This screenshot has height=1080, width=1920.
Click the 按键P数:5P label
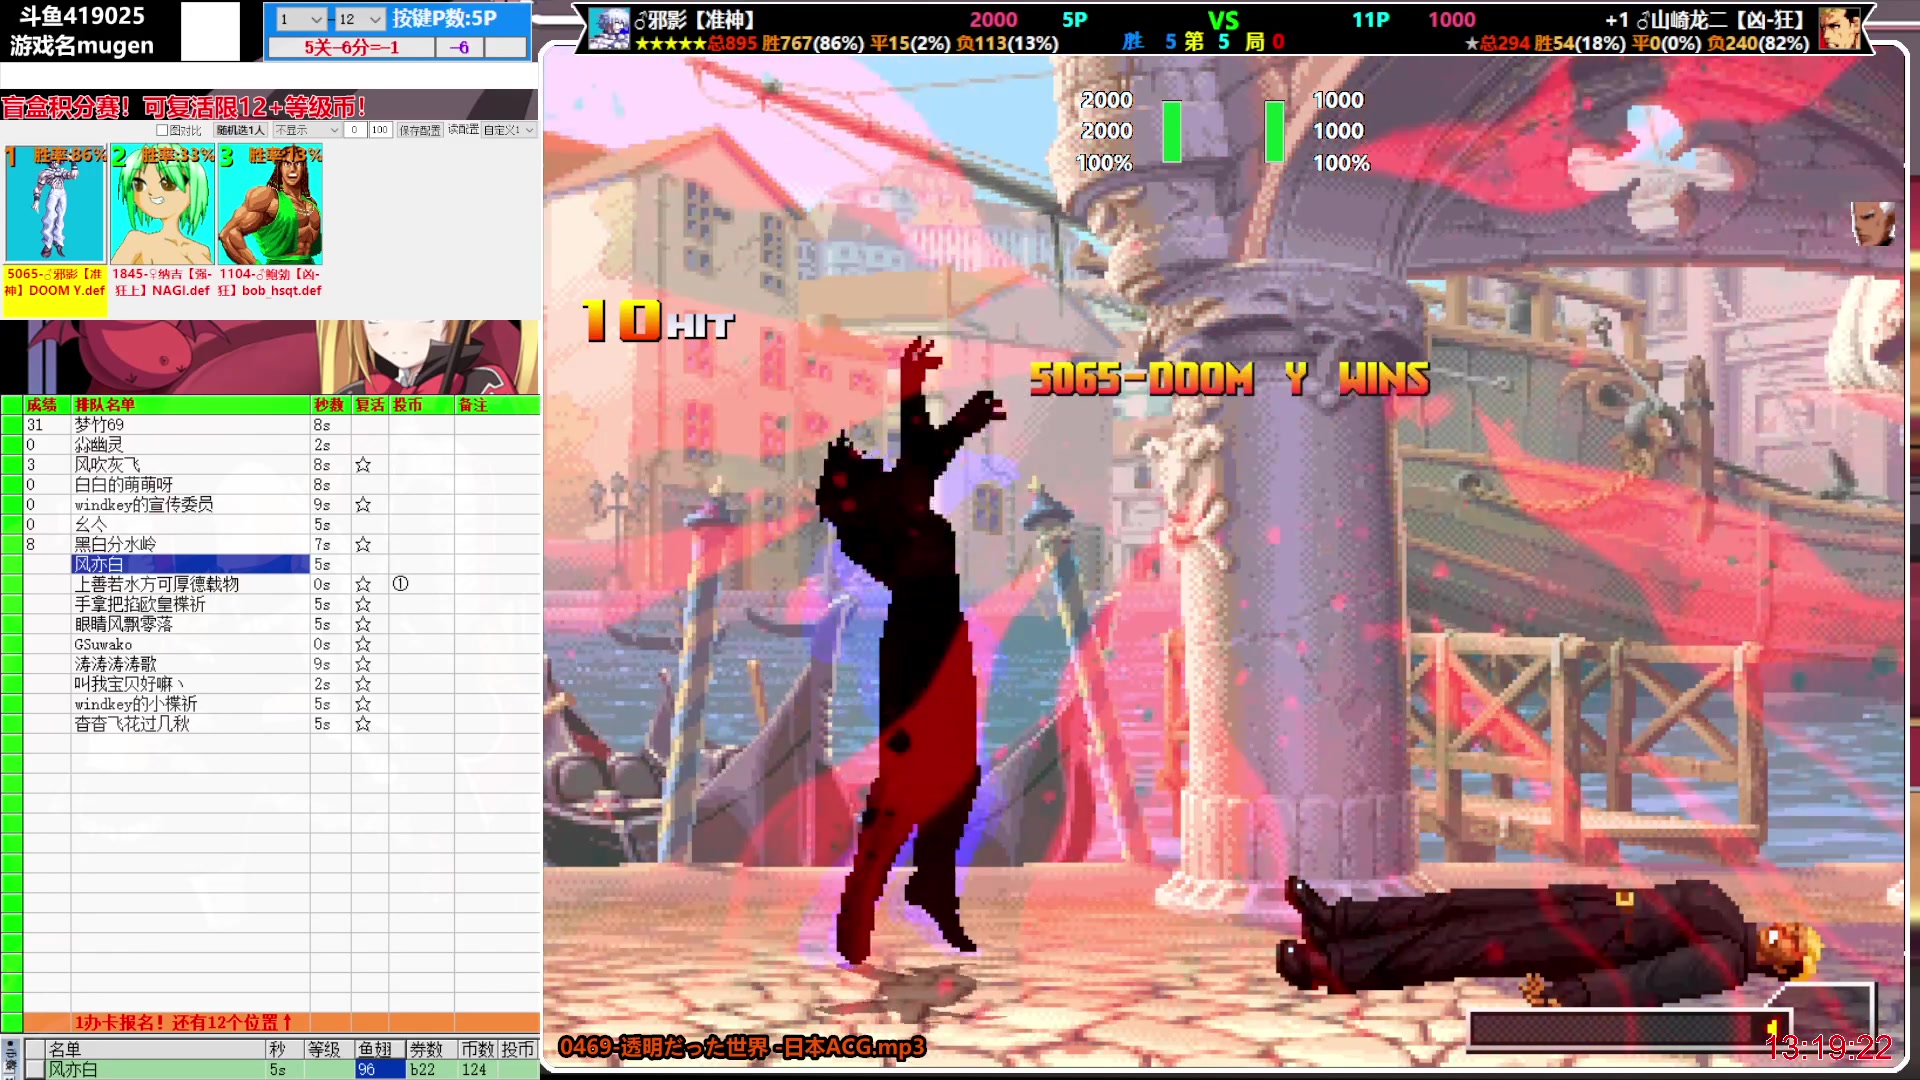tap(444, 18)
